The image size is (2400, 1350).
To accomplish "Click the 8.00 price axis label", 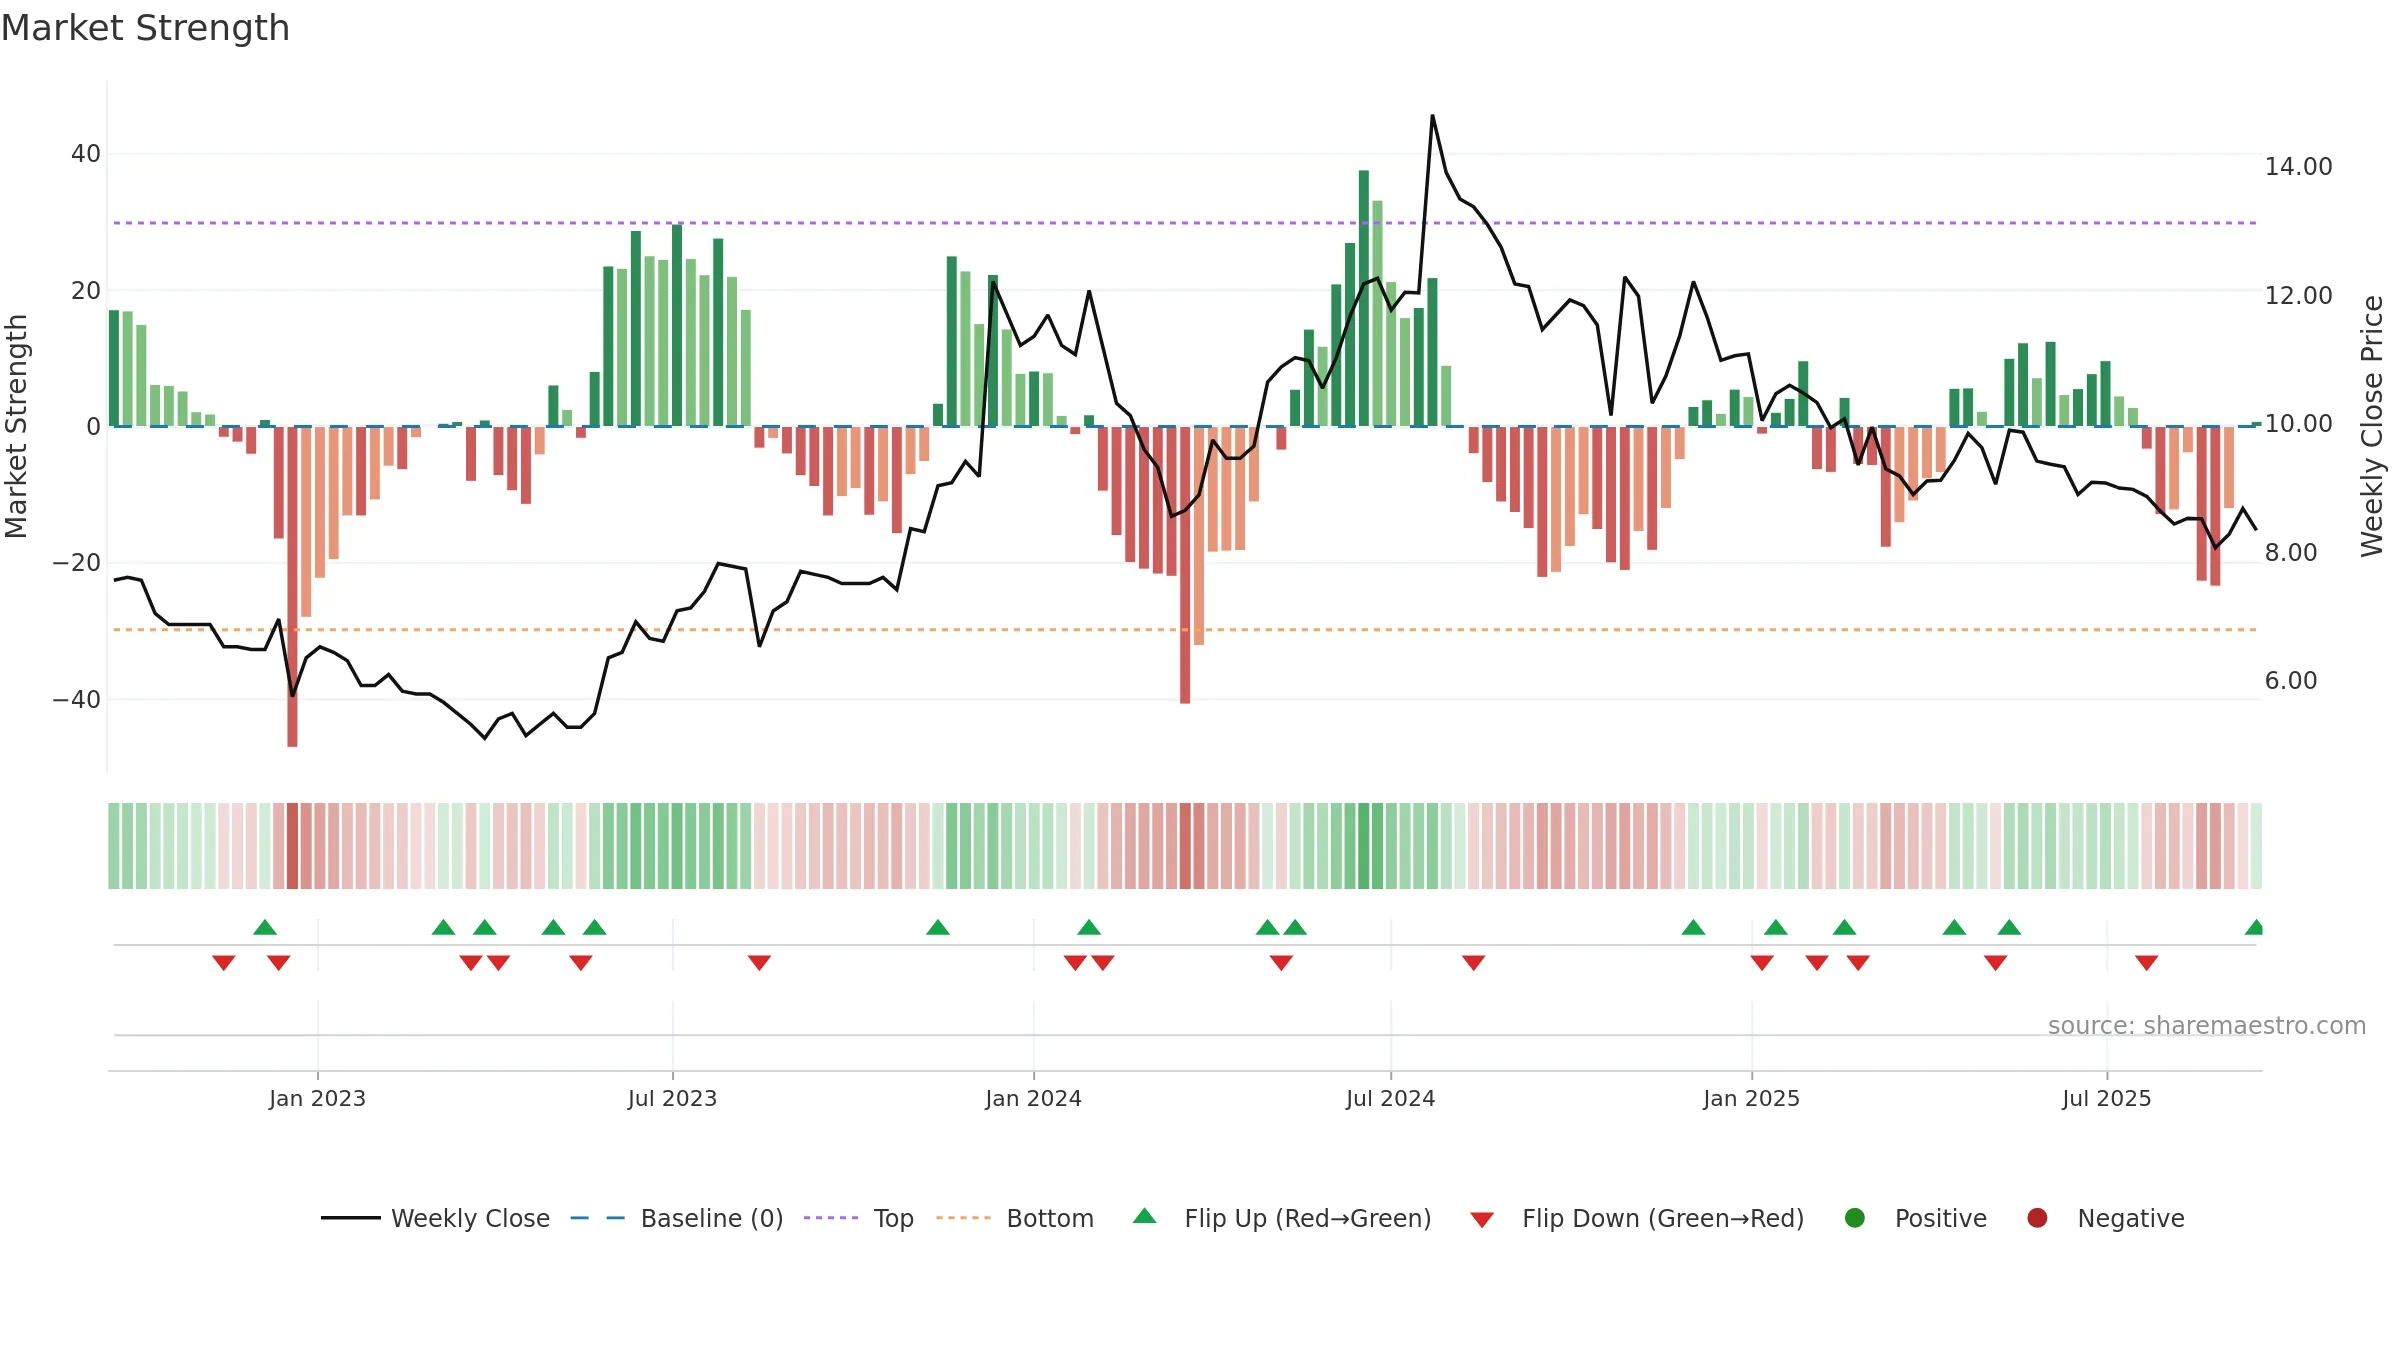I will tap(2290, 552).
